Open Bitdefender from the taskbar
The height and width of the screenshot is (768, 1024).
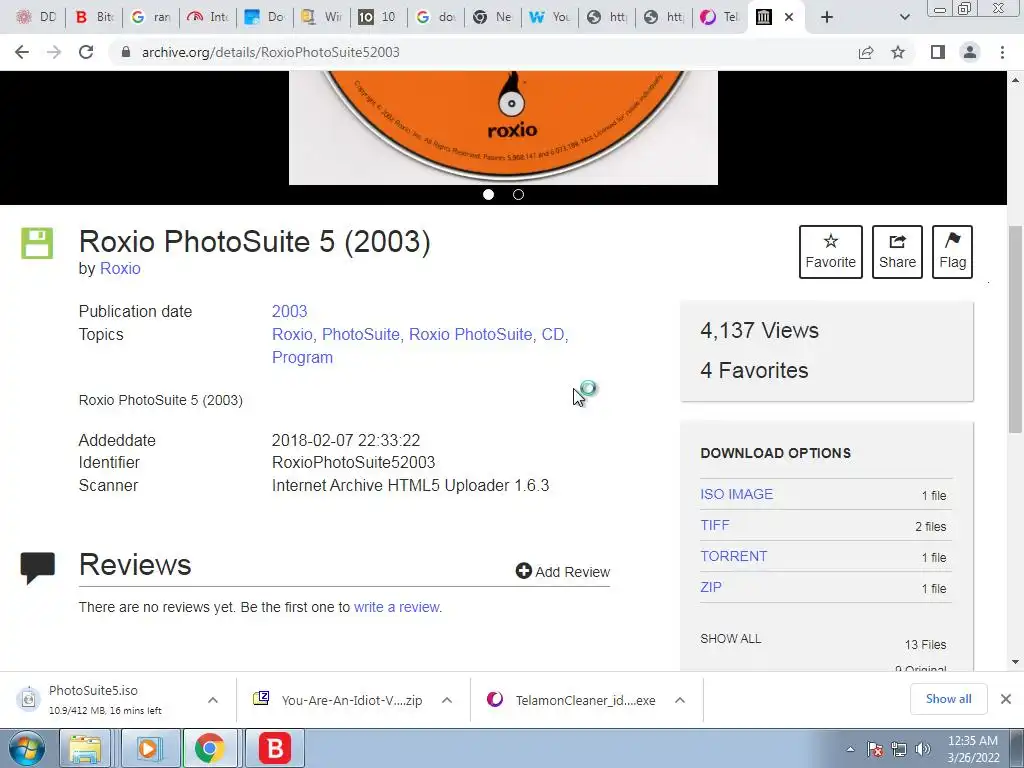(275, 748)
